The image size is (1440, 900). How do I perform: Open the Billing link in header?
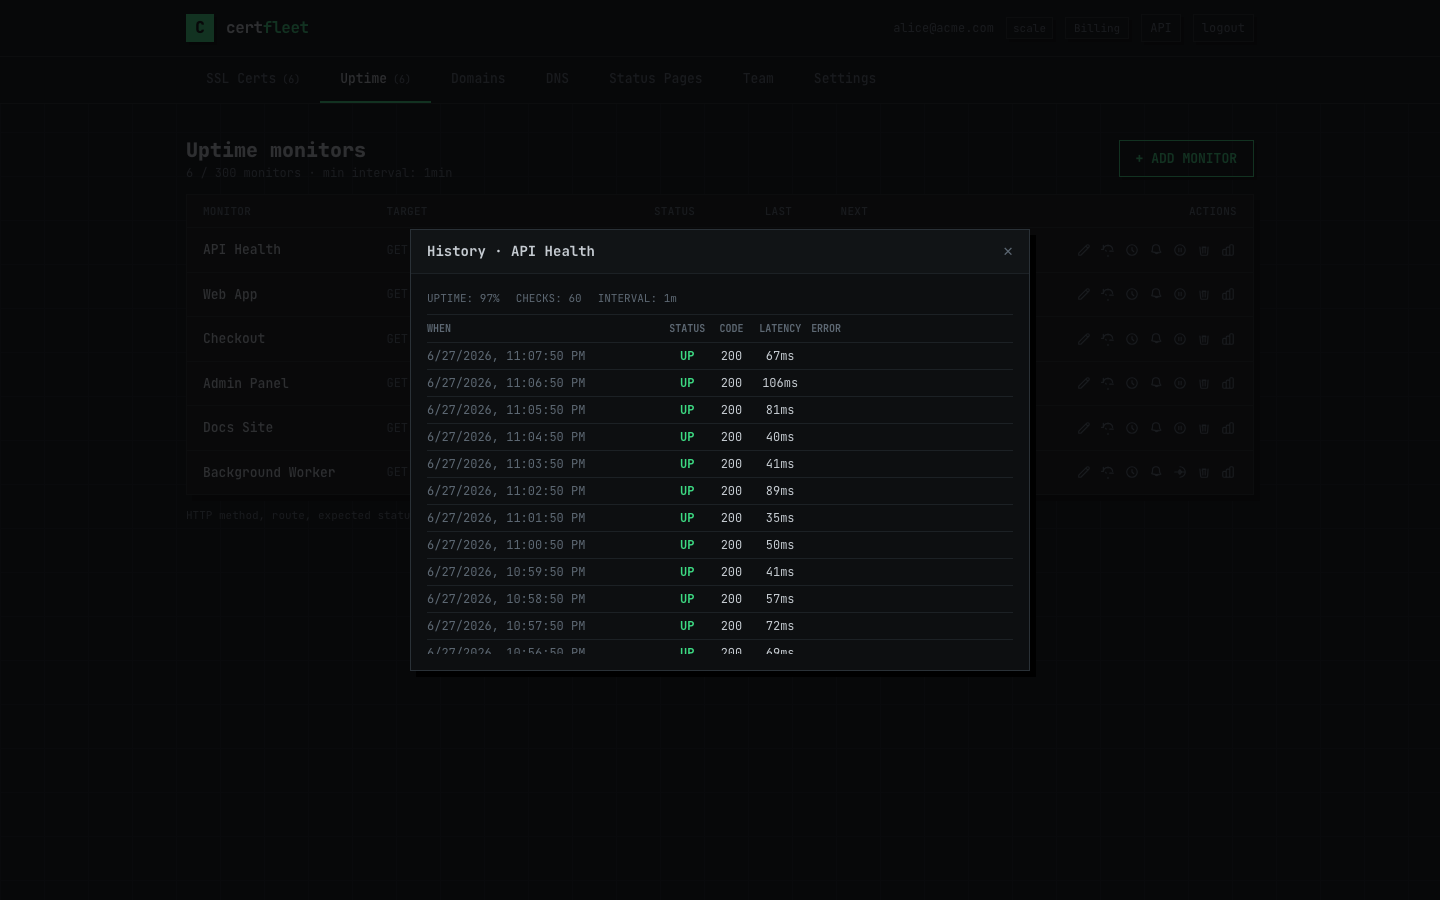tap(1097, 28)
